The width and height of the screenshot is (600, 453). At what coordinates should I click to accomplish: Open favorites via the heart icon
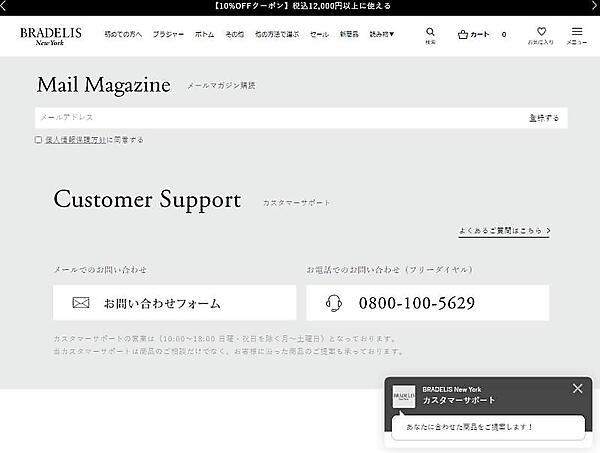pos(541,32)
